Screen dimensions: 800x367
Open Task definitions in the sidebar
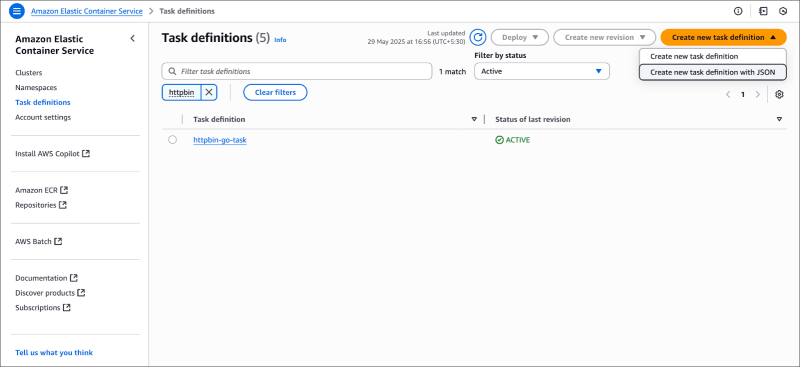[x=43, y=103]
